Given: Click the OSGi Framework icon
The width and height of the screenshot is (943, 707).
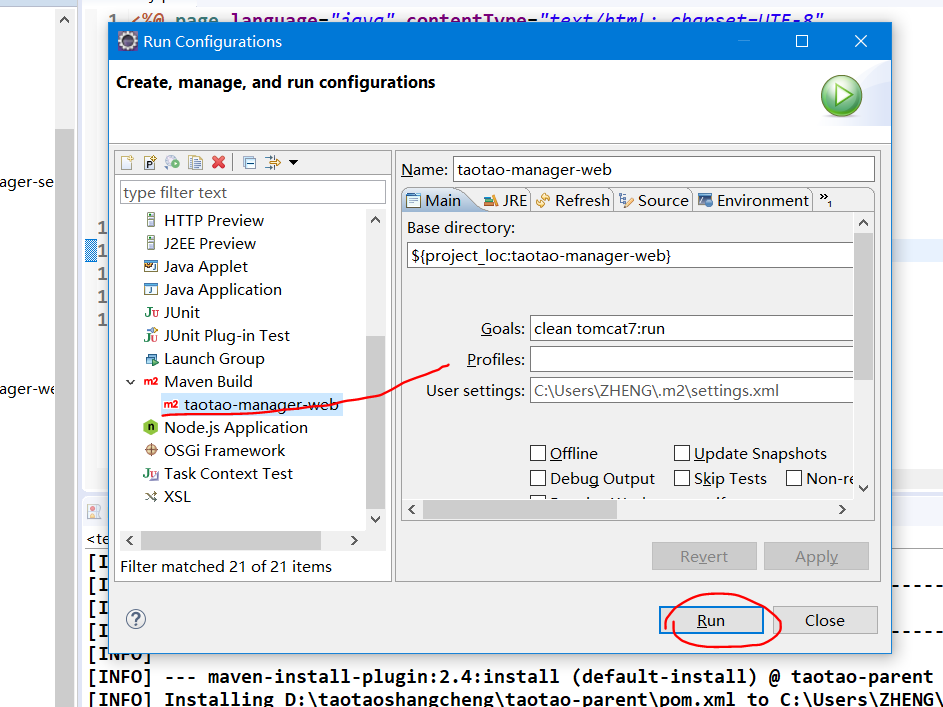Looking at the screenshot, I should click(151, 450).
